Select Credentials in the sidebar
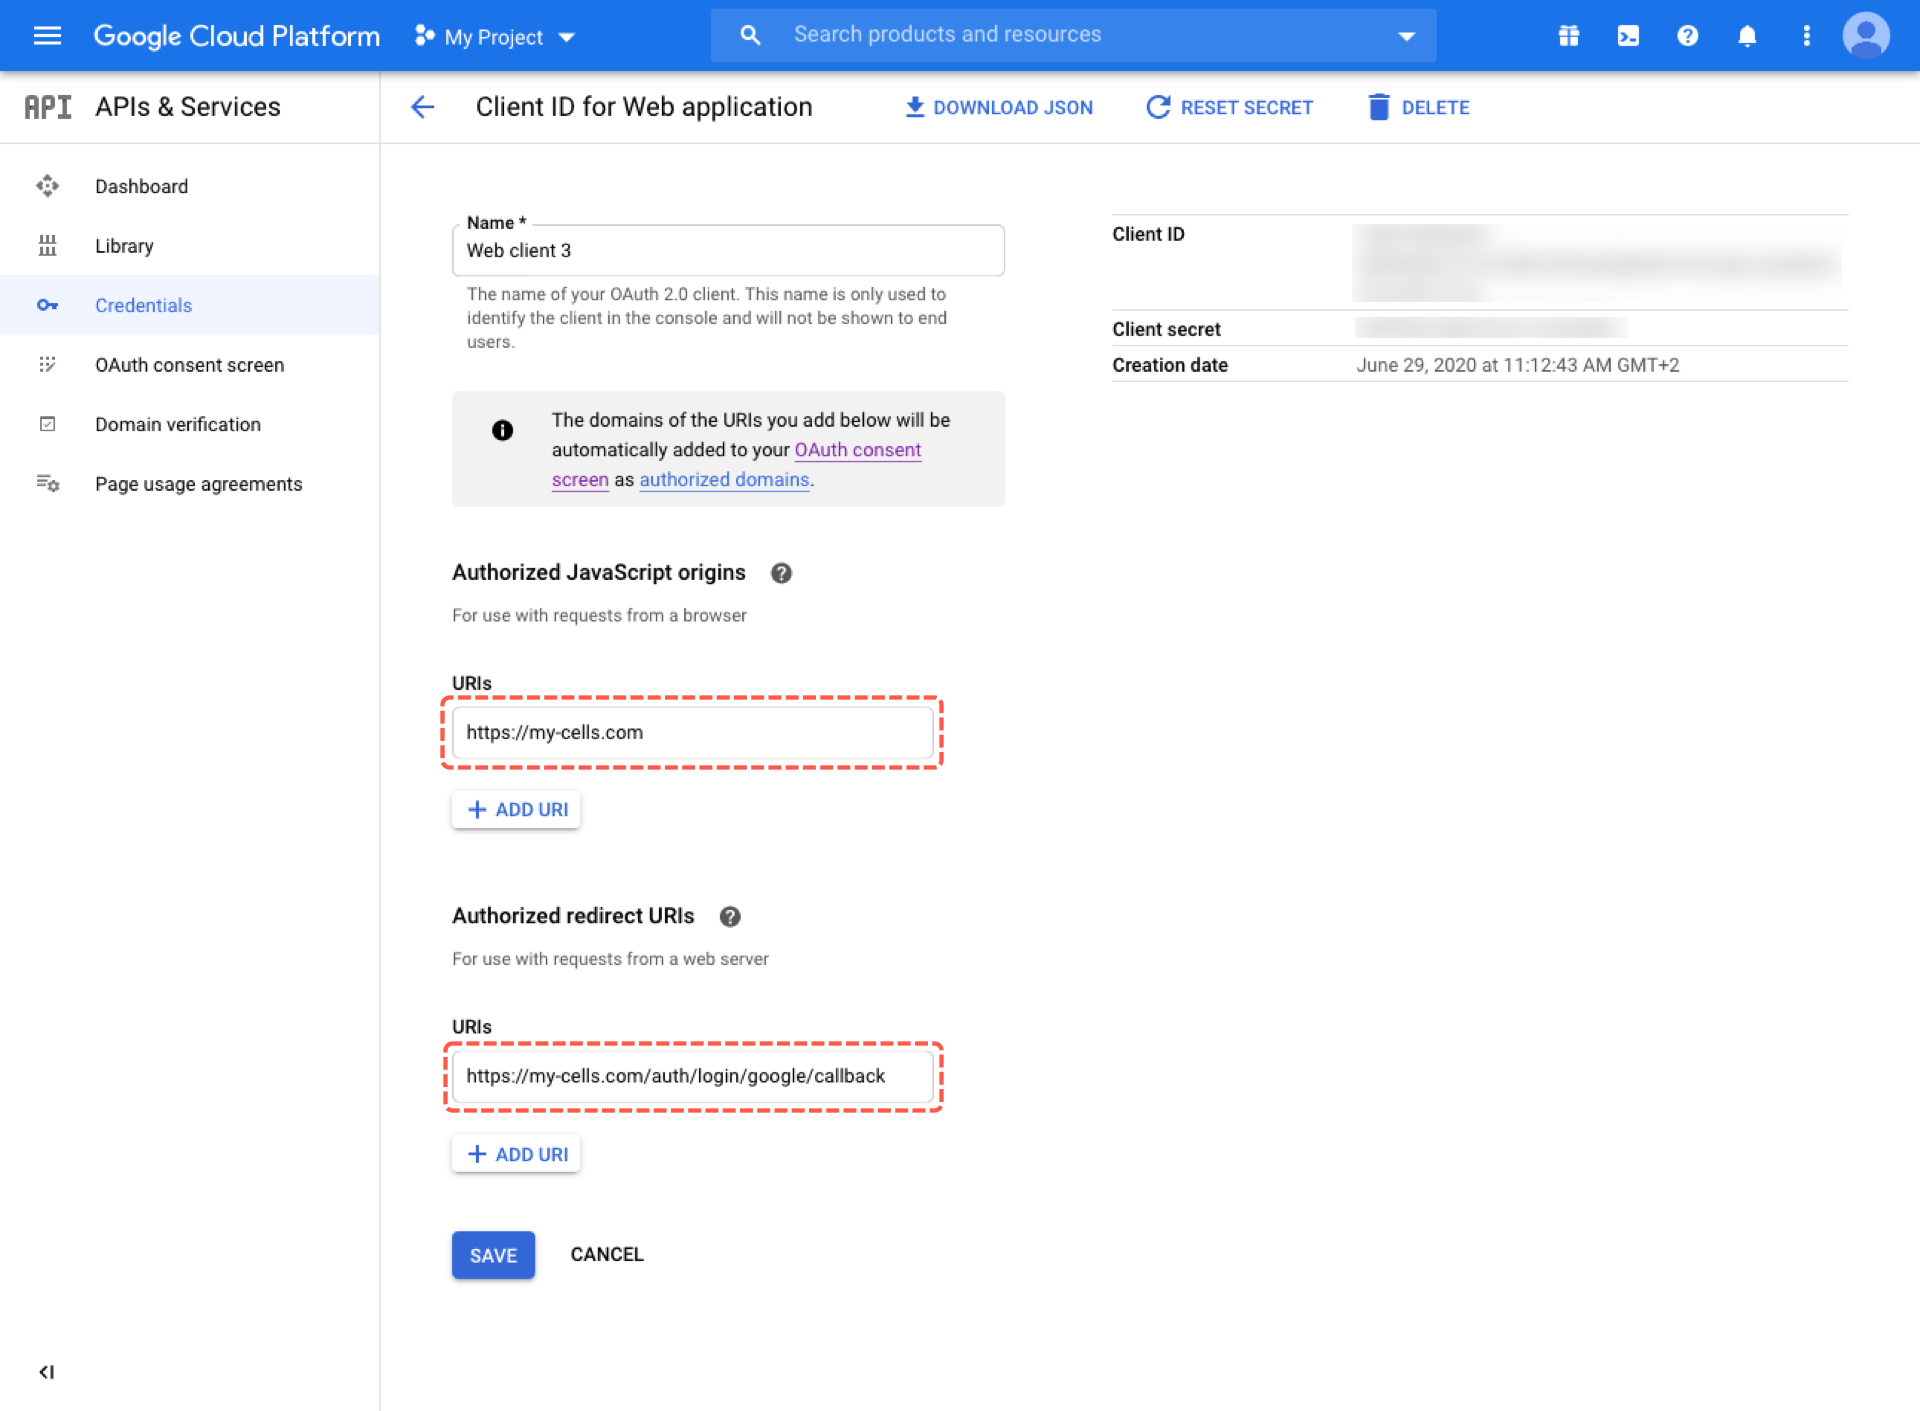 tap(190, 305)
